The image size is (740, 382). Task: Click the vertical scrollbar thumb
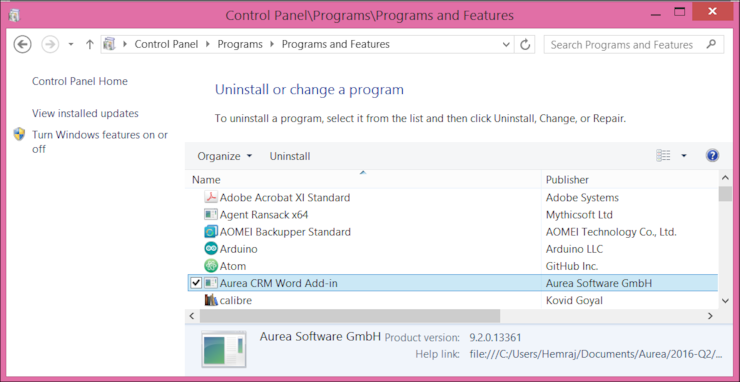point(725,194)
